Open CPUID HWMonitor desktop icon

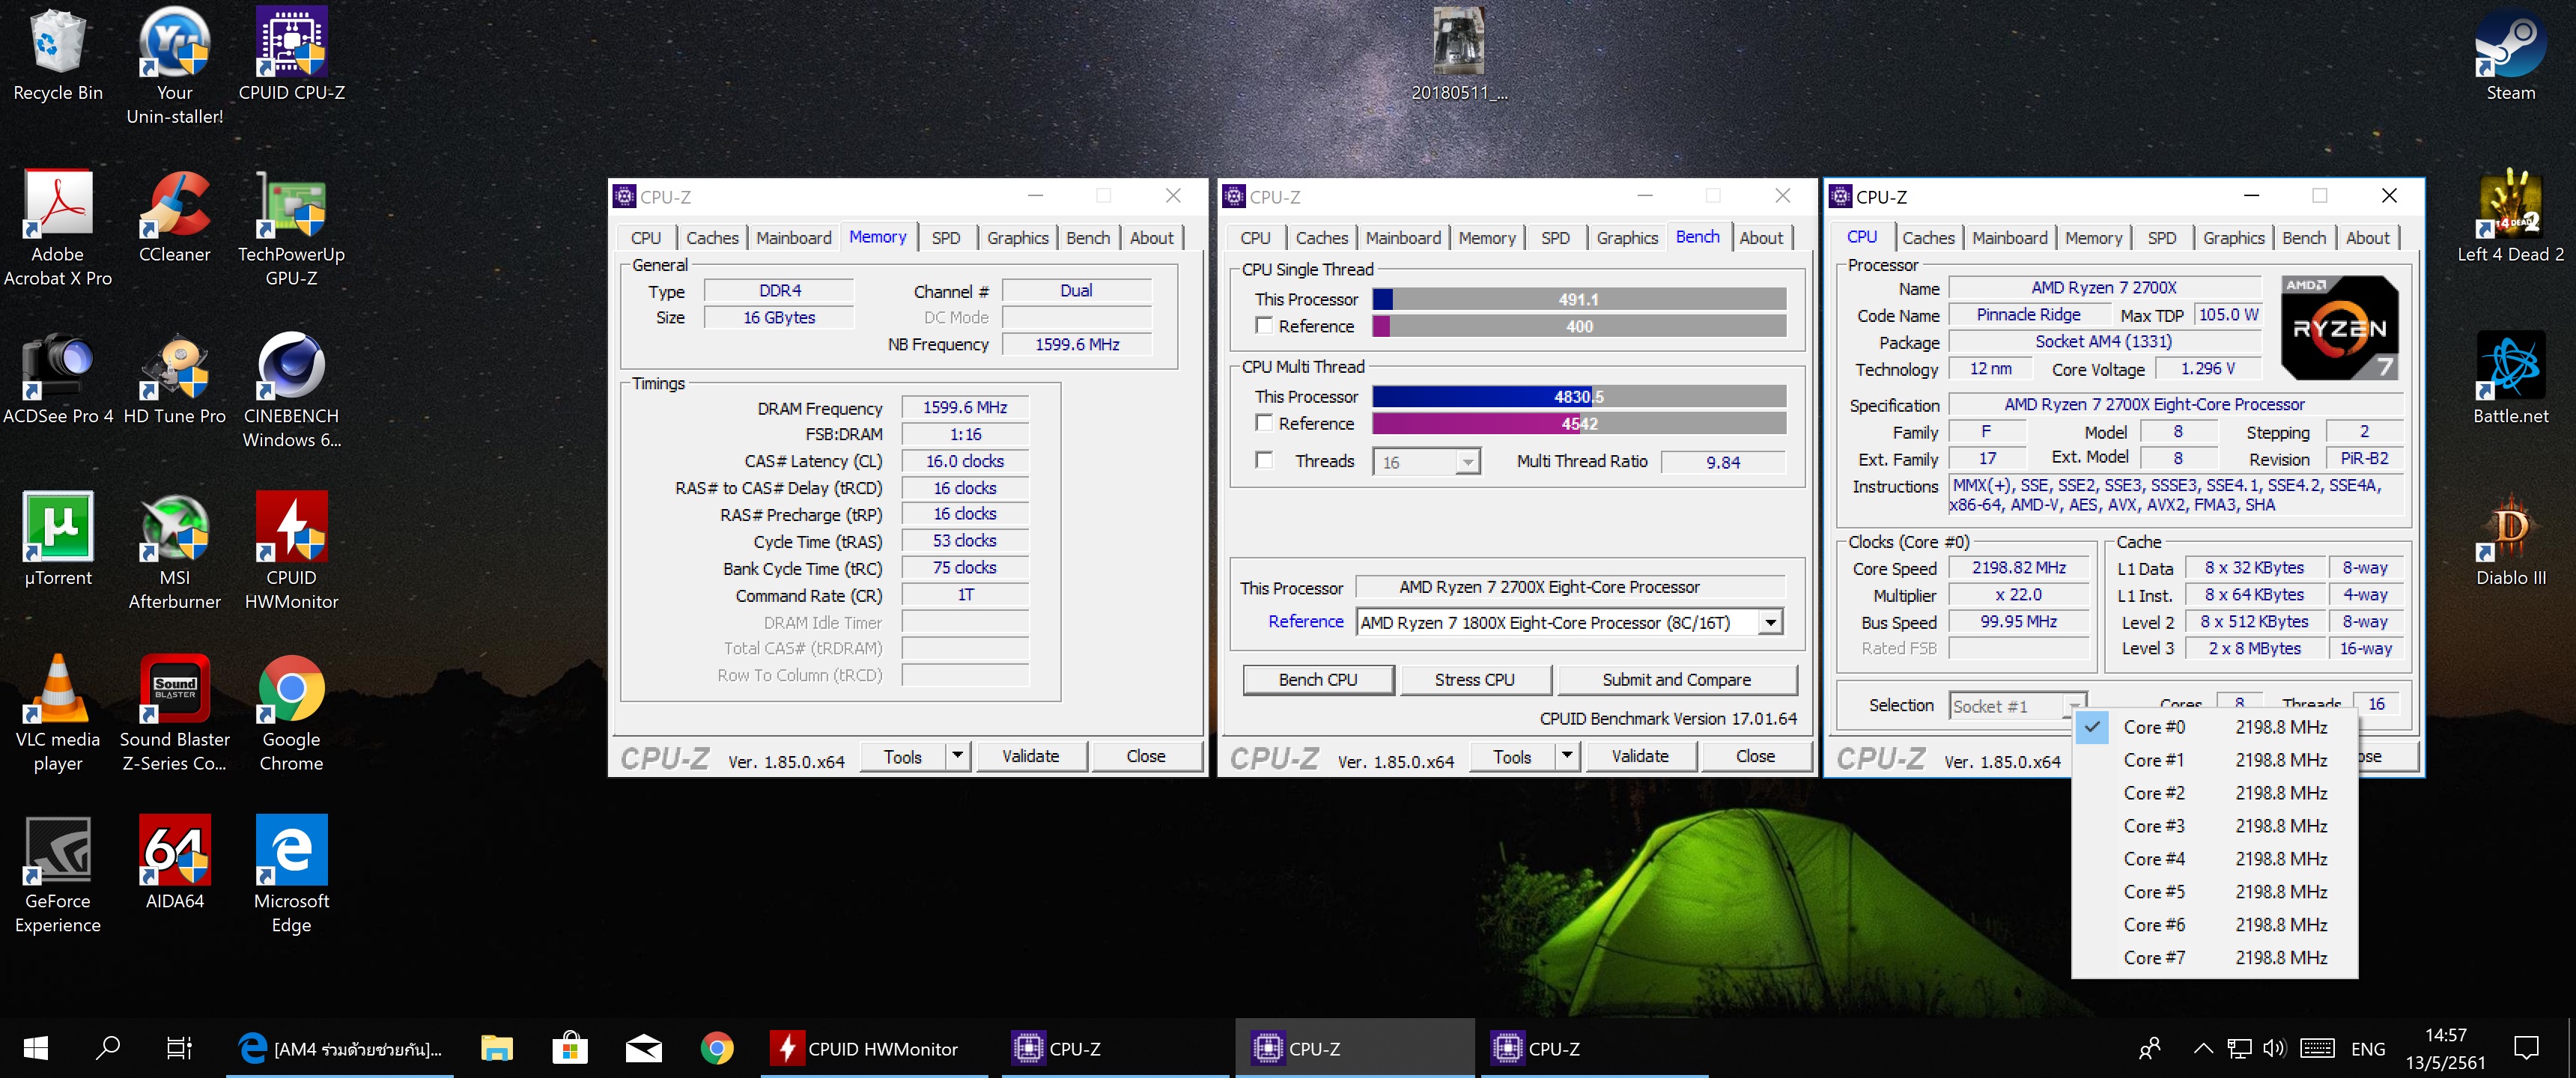tap(291, 551)
